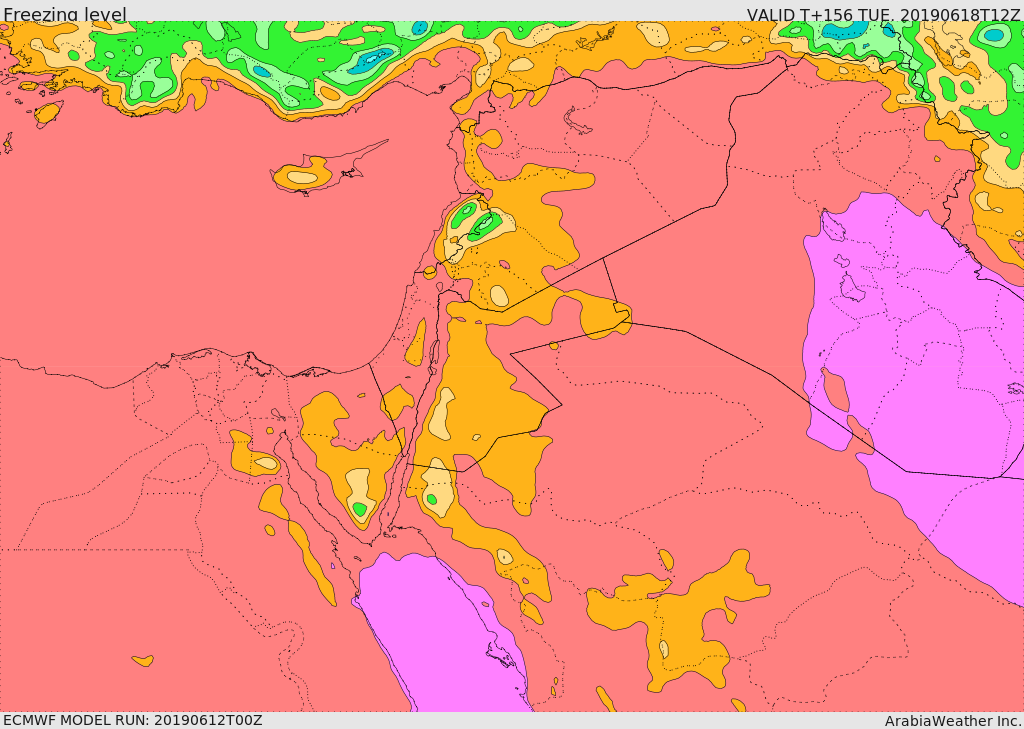Screen dimensions: 1024x729
Task: Click the 'ECMWF MODEL RUN: 20190612T00Z' text
Action: coord(133,720)
